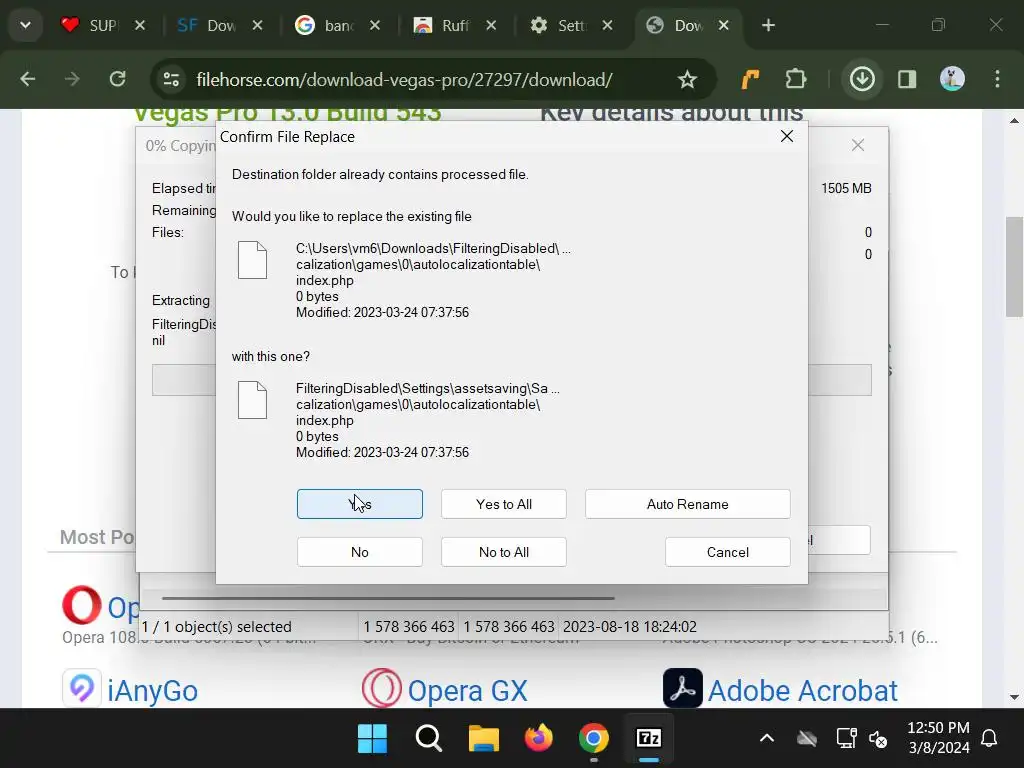The width and height of the screenshot is (1024, 768).
Task: Switch to Chrome via taskbar icon
Action: point(594,739)
